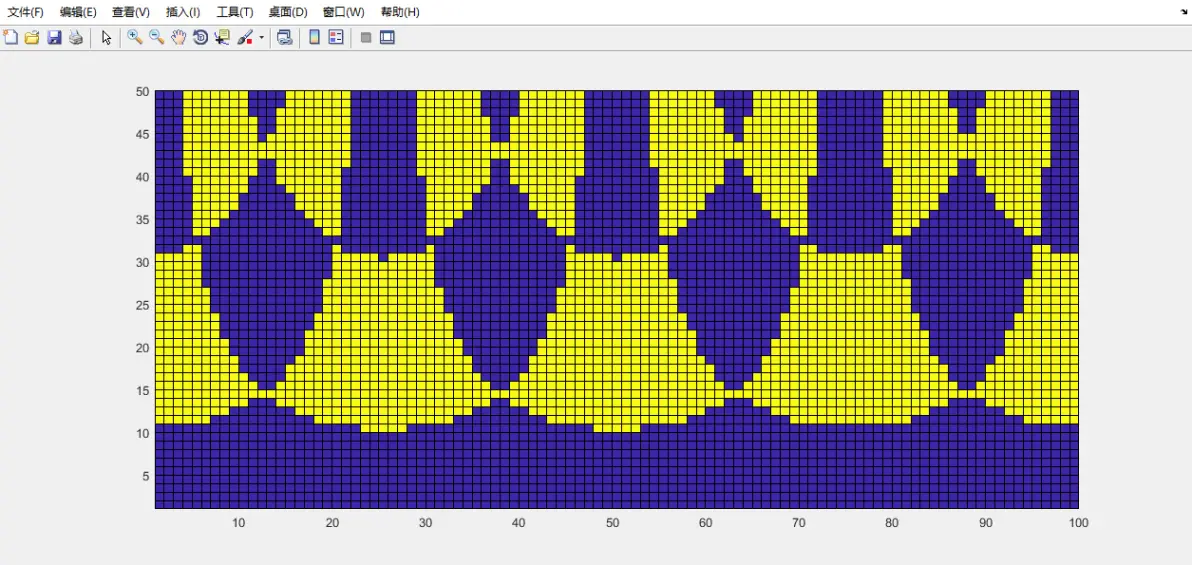Activate the Brush data tool
The height and width of the screenshot is (565, 1192).
[246, 37]
